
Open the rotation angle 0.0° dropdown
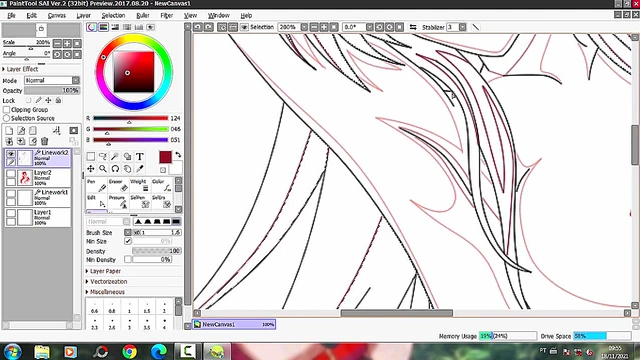(x=369, y=27)
